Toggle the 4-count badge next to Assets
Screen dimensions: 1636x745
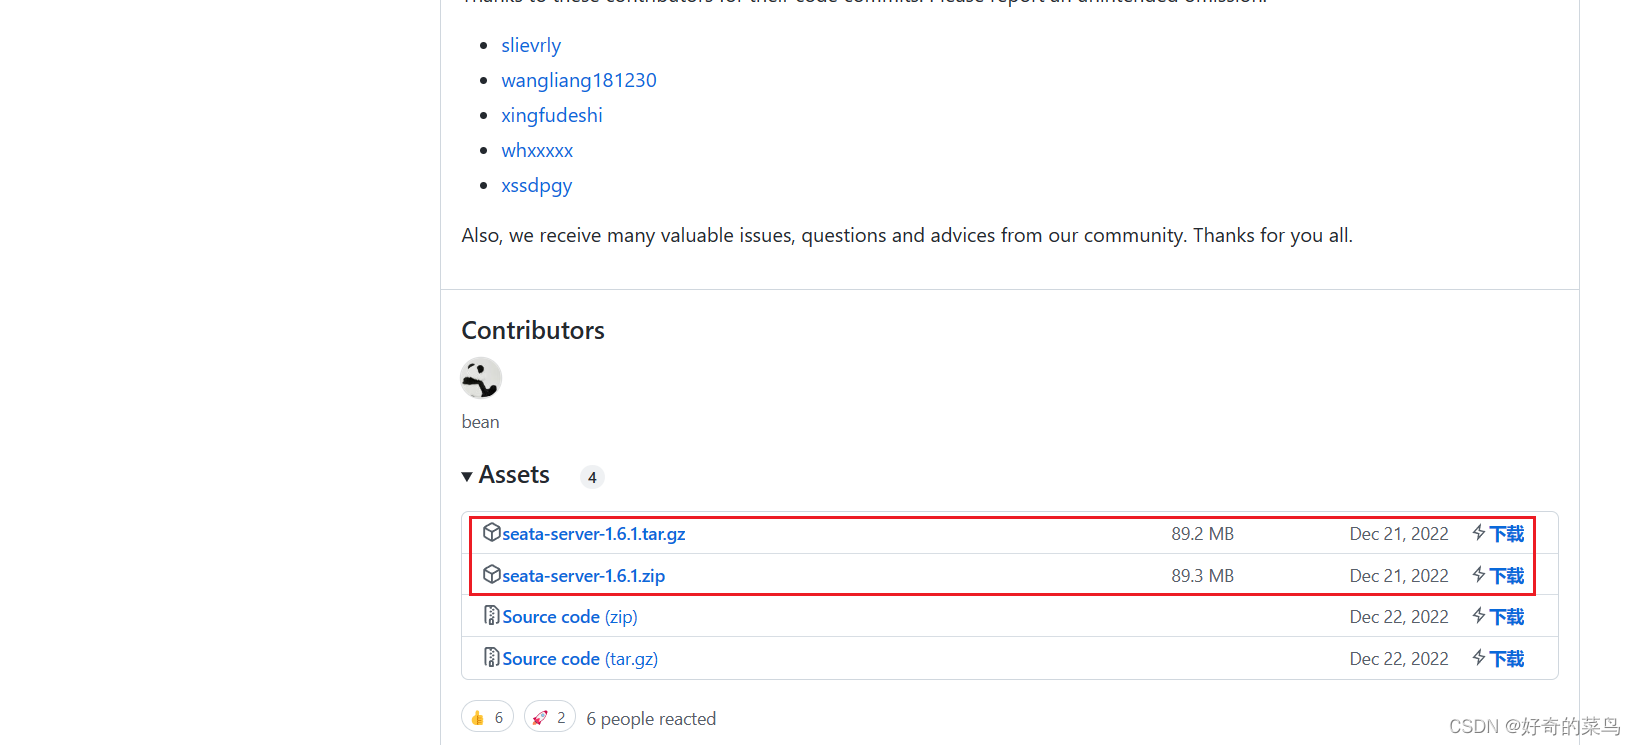pyautogui.click(x=592, y=477)
